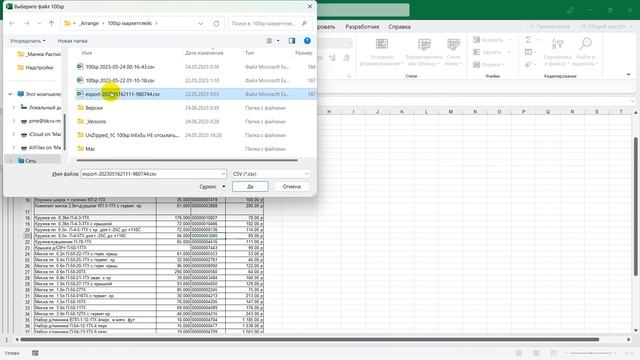Click Excel vertical scrollbar

click(636, 206)
